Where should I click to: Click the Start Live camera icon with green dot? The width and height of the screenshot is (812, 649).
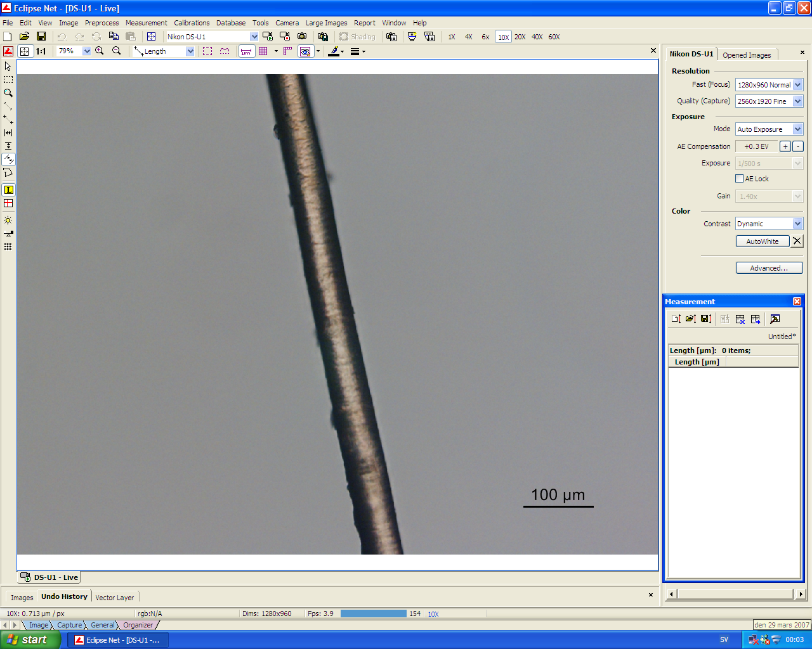pyautogui.click(x=268, y=36)
